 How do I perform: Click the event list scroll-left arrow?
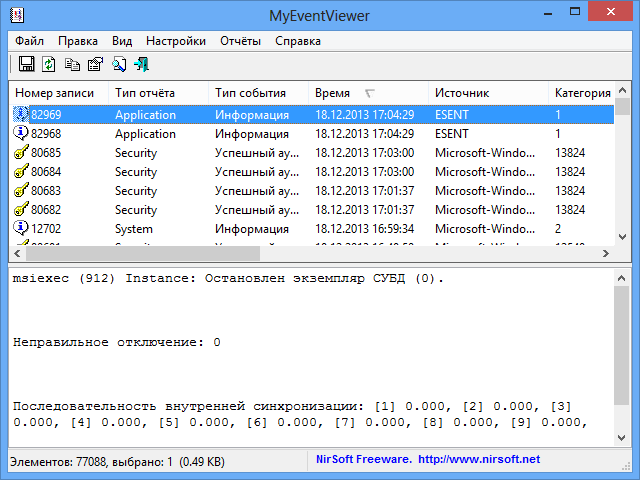(x=17, y=253)
